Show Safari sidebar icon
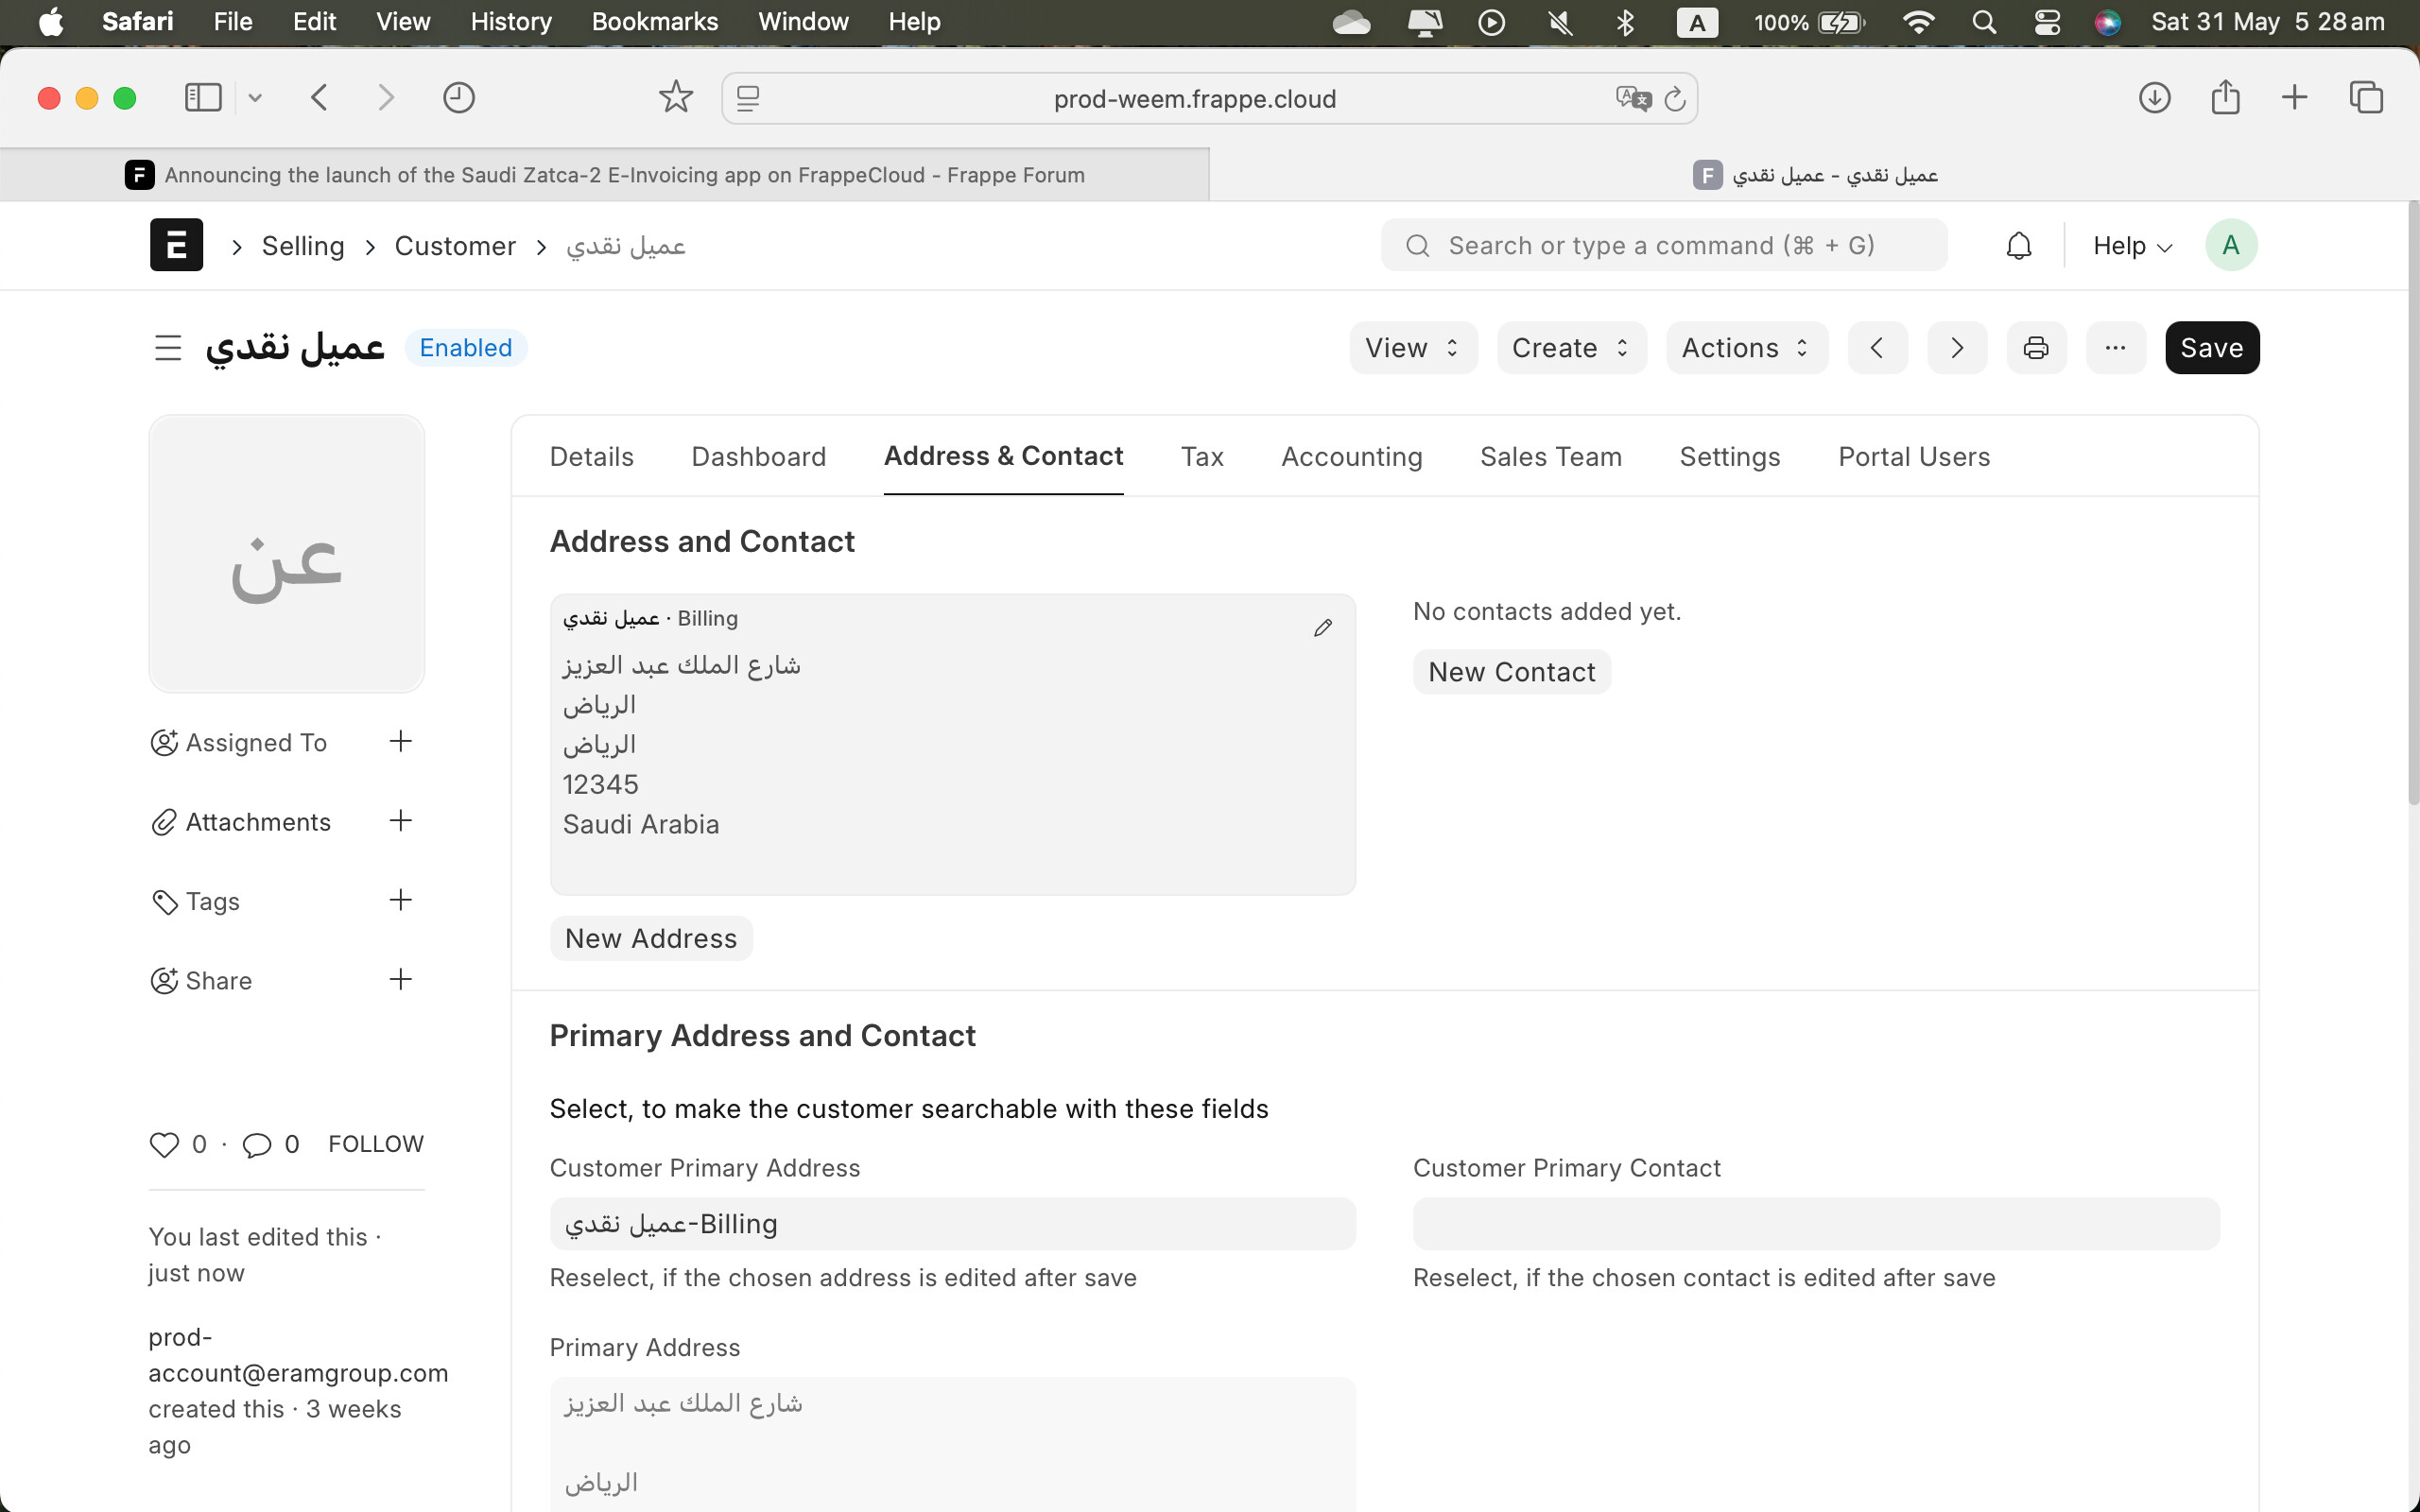 coord(203,98)
